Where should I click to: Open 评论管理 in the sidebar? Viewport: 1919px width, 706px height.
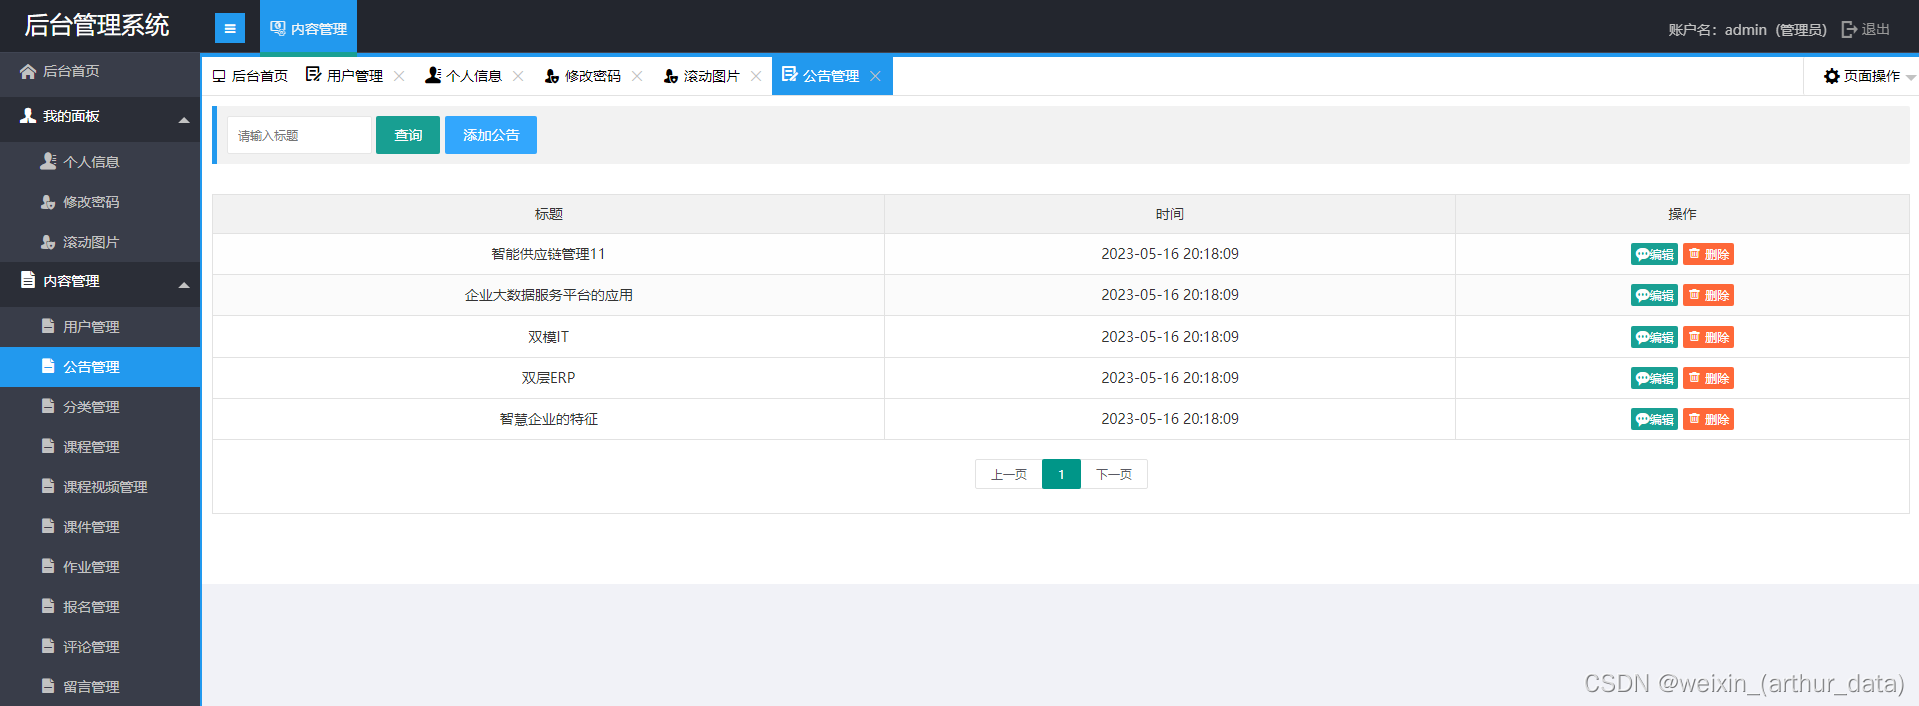100,647
